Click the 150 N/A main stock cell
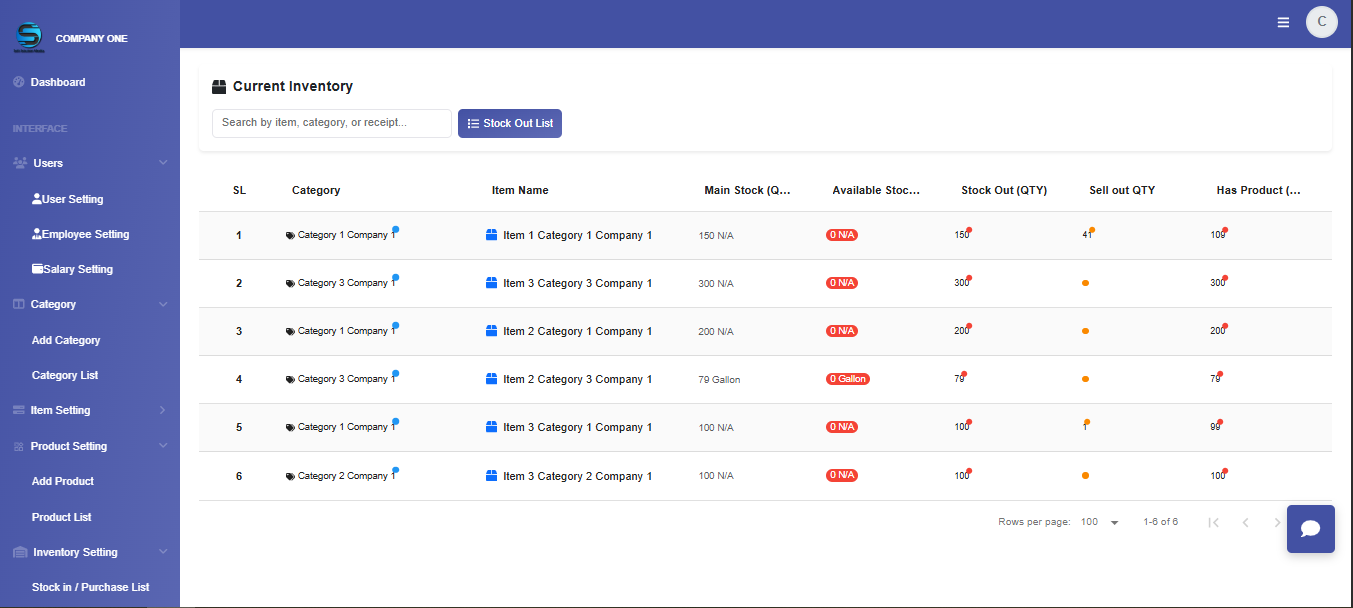Screen dimensions: 1353x608 (716, 236)
